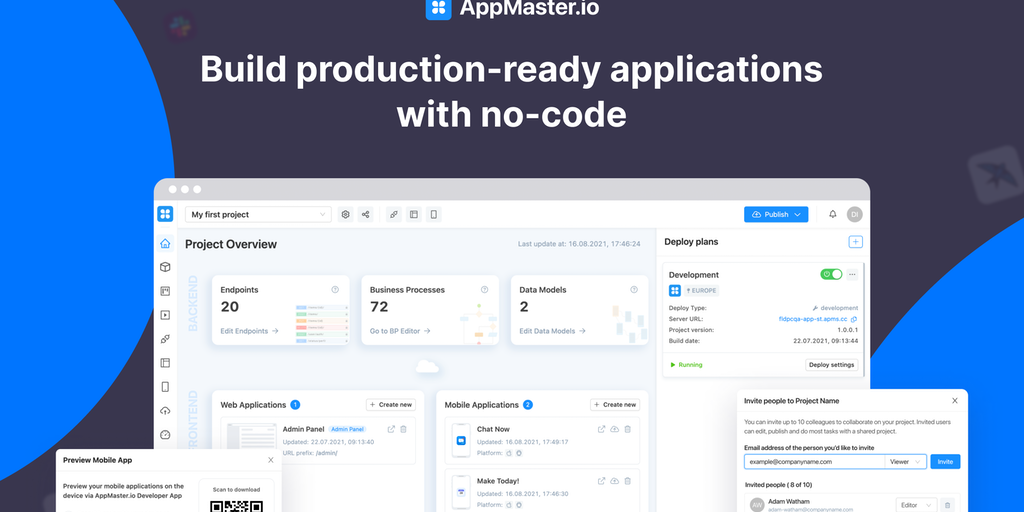Open Chat Now app in new window
1024x512 pixels.
coord(601,429)
